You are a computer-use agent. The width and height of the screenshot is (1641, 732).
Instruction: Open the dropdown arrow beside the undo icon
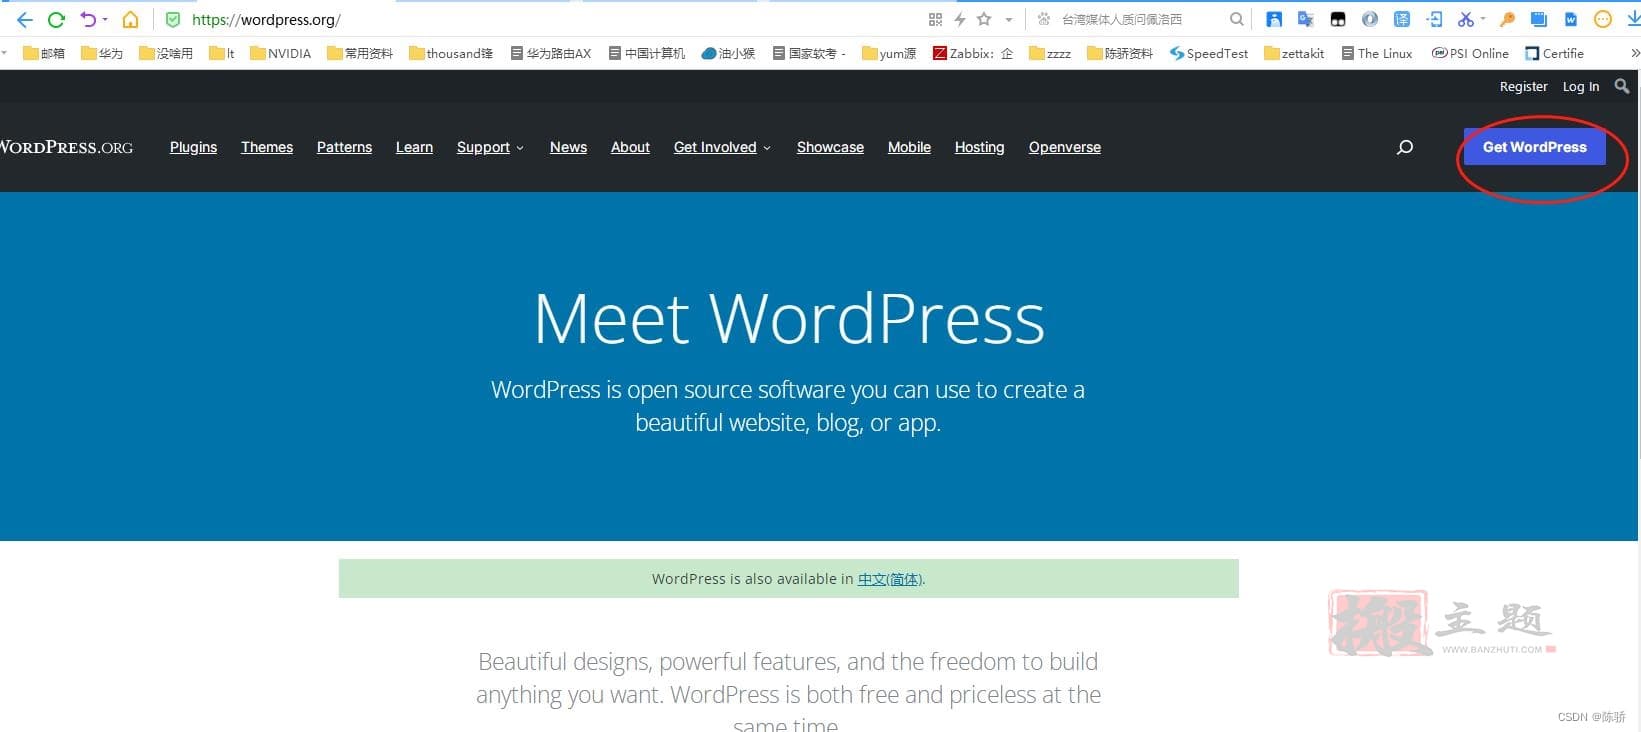(104, 20)
